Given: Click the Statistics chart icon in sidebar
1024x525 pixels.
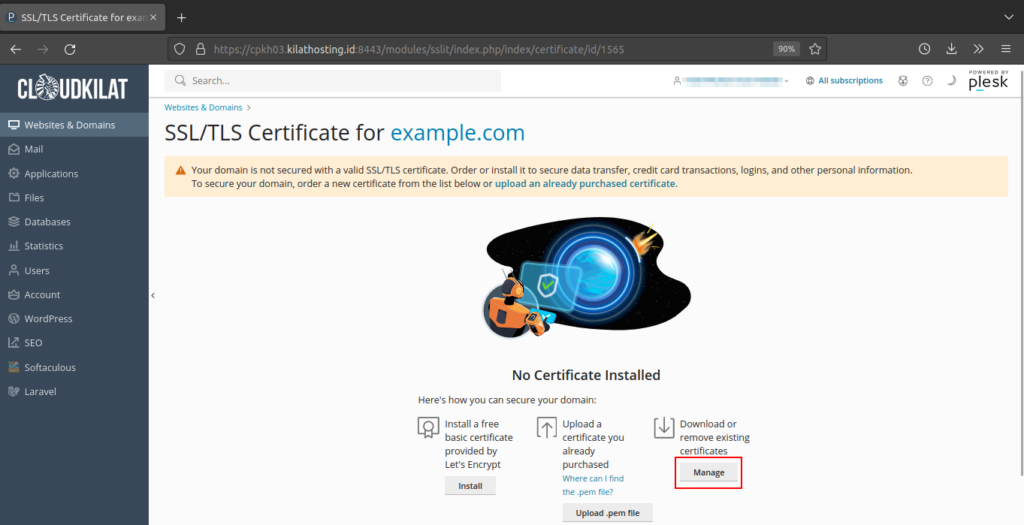Looking at the screenshot, I should [x=14, y=246].
